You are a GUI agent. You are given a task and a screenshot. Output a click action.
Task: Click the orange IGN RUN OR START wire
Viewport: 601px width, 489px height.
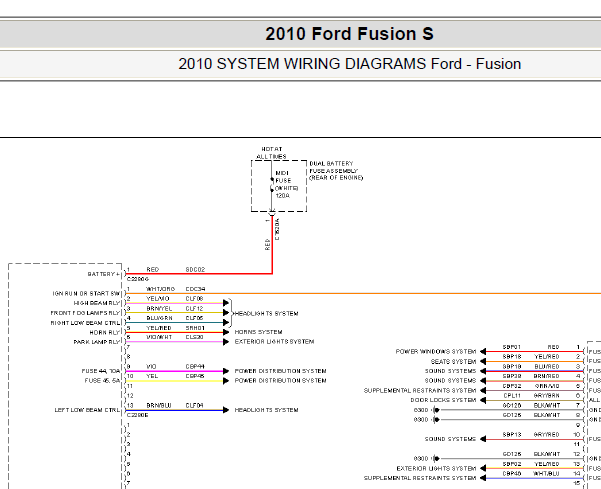[363, 294]
